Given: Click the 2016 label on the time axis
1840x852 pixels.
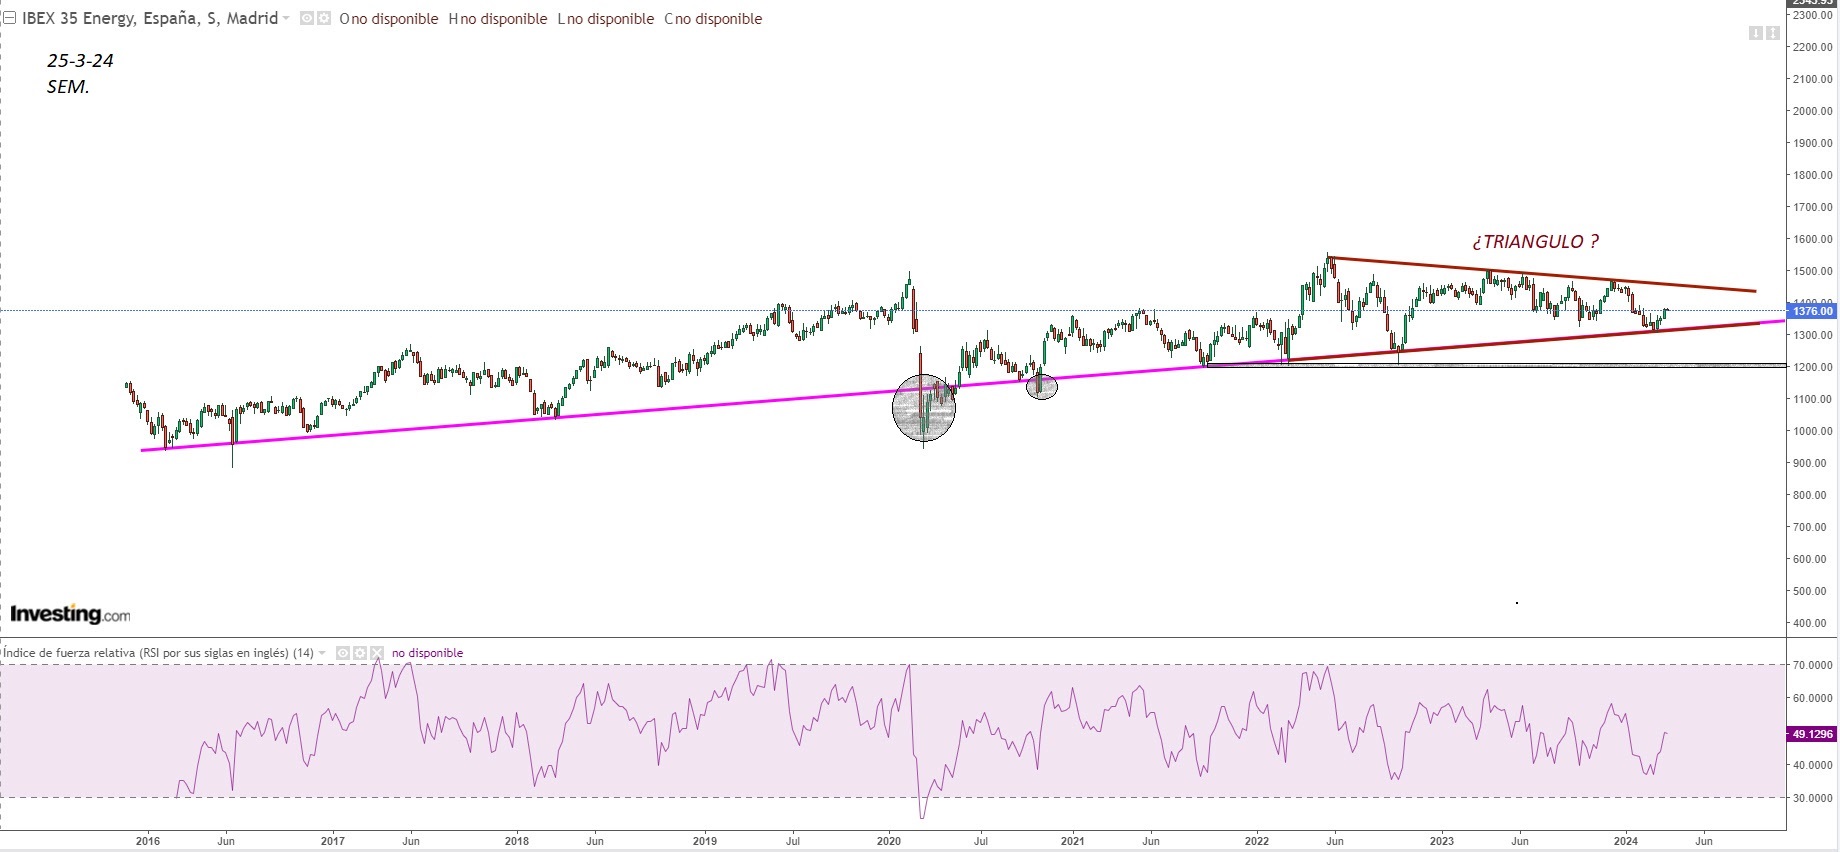Looking at the screenshot, I should [x=147, y=841].
